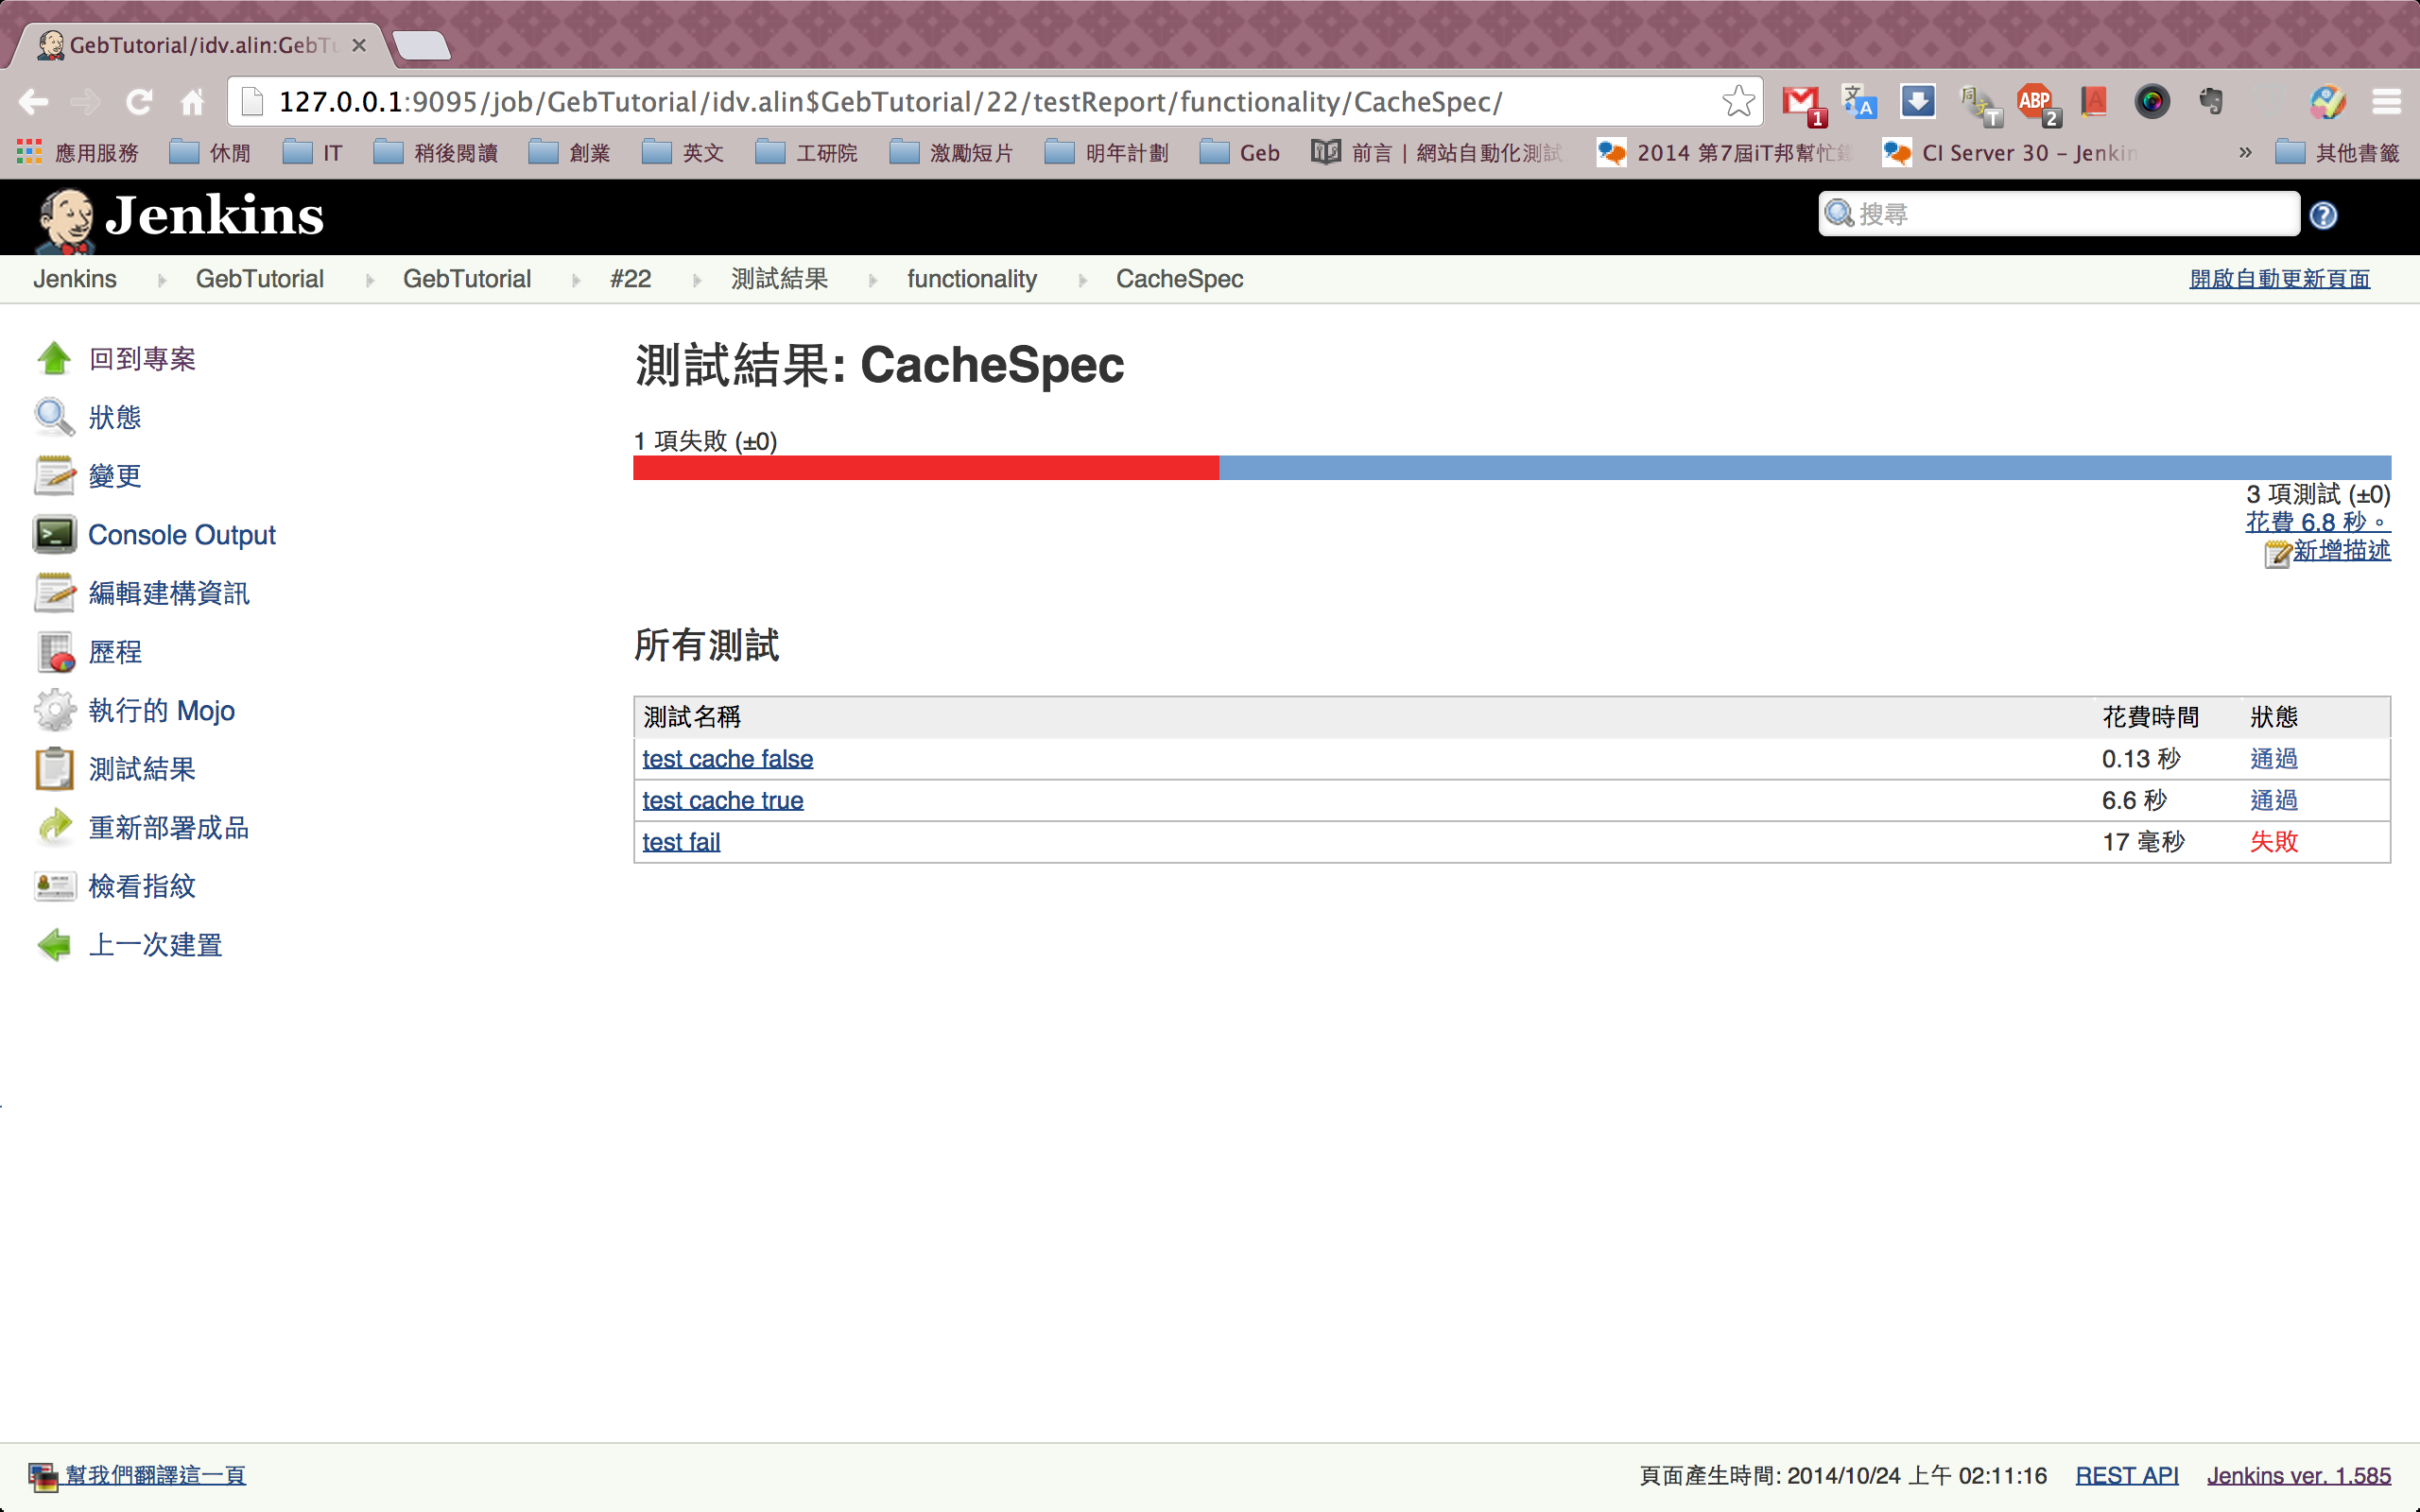Click the Jenkins breadcrumb menu item
This screenshot has width=2420, height=1512.
coord(75,277)
